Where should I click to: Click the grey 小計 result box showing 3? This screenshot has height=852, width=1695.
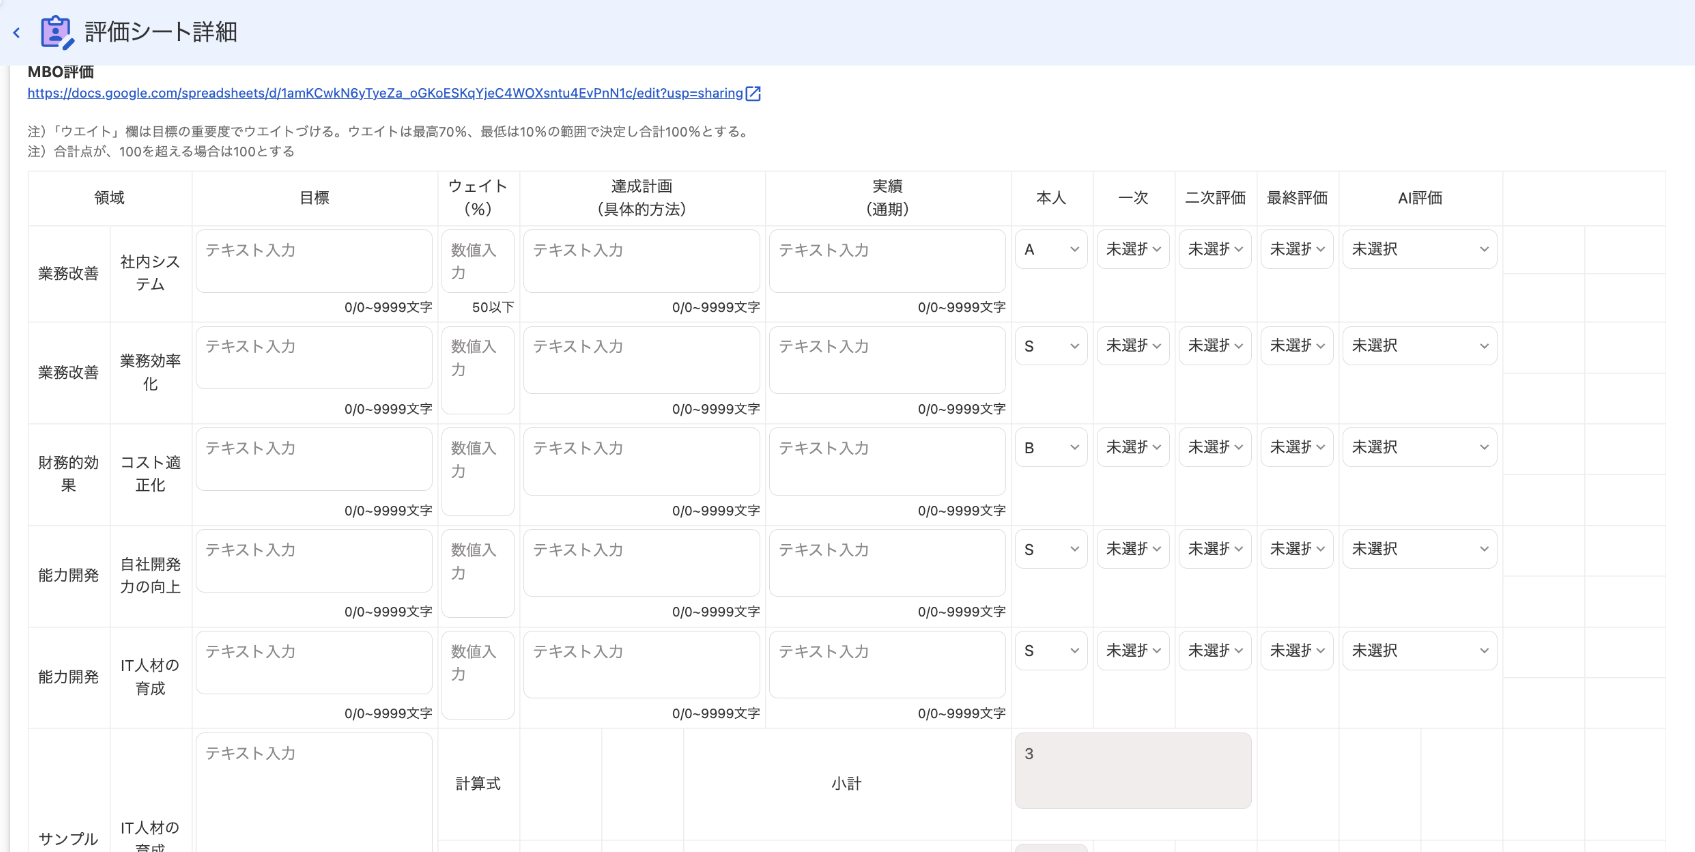[x=1133, y=770]
